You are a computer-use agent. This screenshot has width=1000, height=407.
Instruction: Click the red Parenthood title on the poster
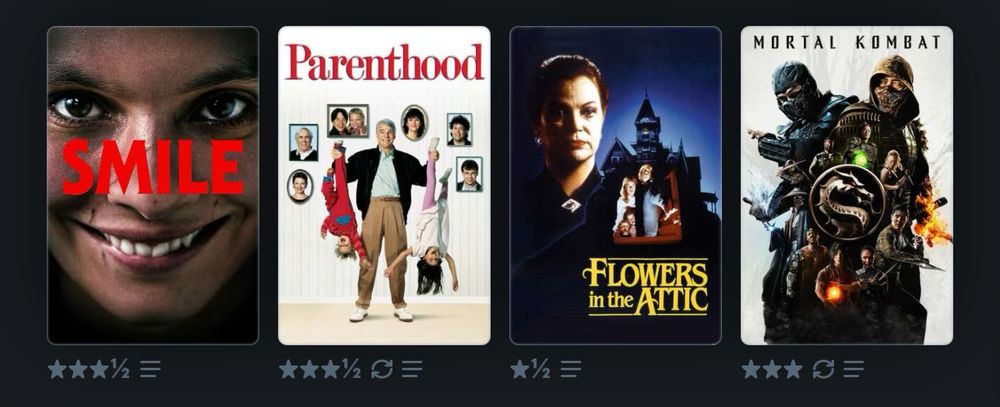pos(385,63)
